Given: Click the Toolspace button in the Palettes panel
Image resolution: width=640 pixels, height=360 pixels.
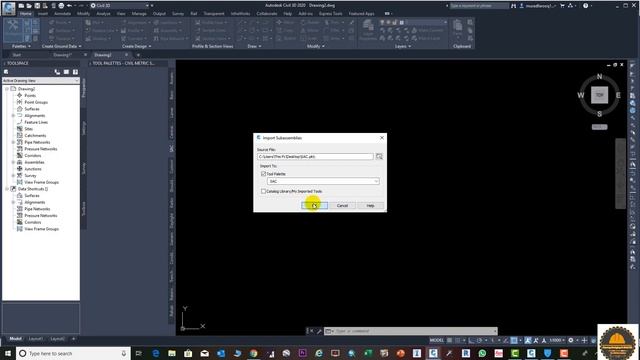Looking at the screenshot, I should pyautogui.click(x=13, y=29).
